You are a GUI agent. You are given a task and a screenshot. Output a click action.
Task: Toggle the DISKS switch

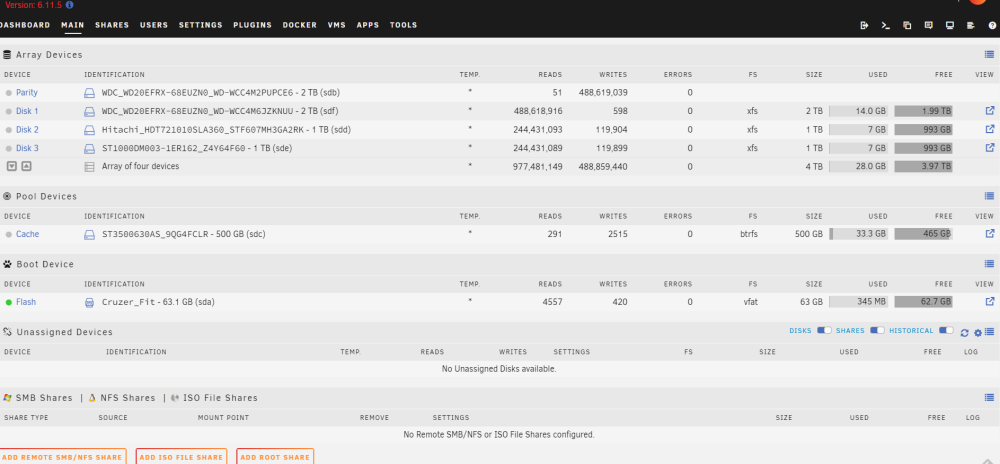pos(824,330)
